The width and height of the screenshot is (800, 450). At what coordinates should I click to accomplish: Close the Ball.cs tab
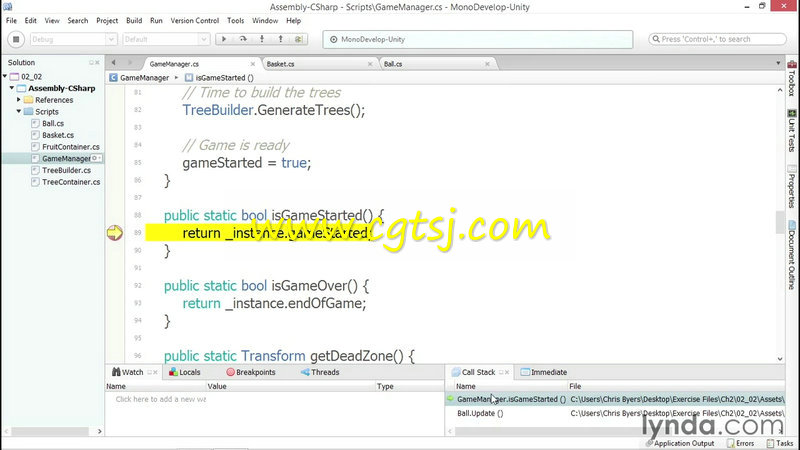487,64
